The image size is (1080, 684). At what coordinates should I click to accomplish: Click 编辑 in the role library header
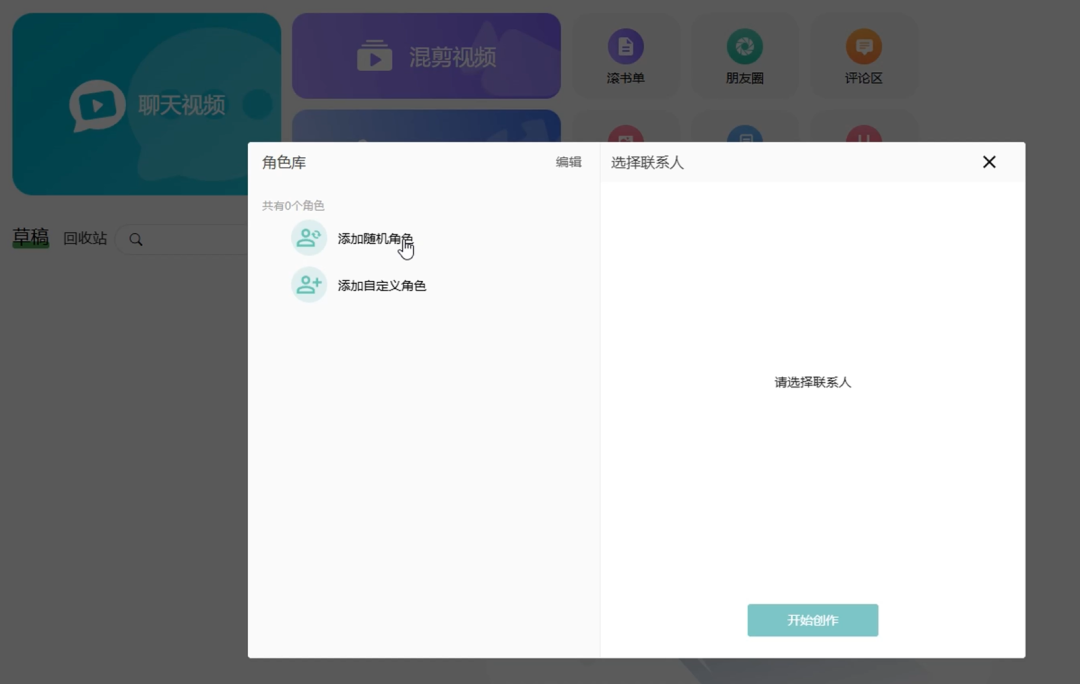(568, 162)
